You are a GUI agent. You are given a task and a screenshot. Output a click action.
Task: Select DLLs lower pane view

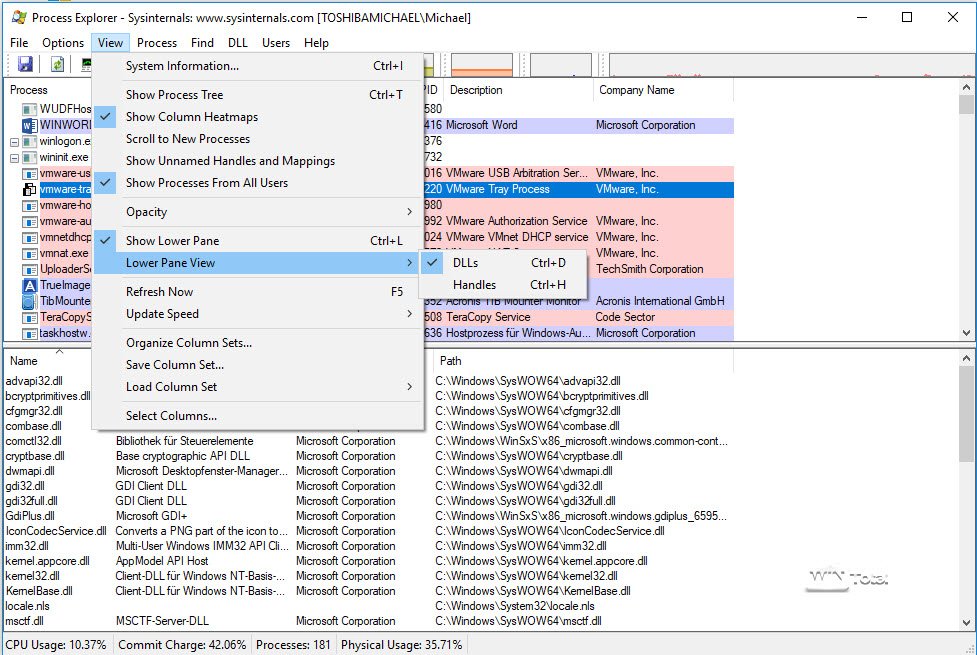[x=503, y=262]
